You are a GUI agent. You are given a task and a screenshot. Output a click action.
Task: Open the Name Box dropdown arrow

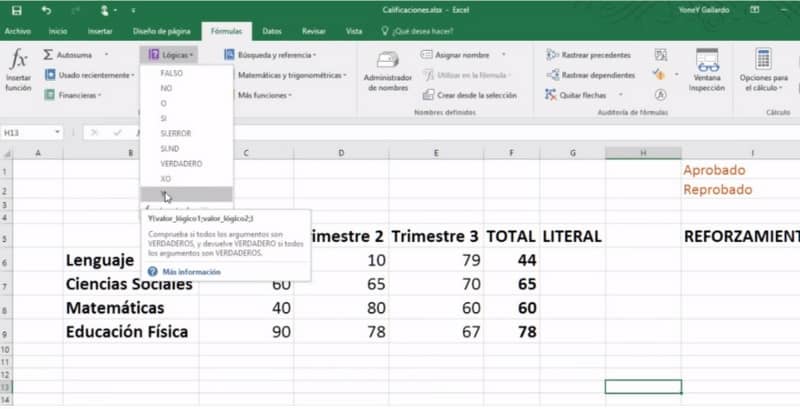[57, 133]
